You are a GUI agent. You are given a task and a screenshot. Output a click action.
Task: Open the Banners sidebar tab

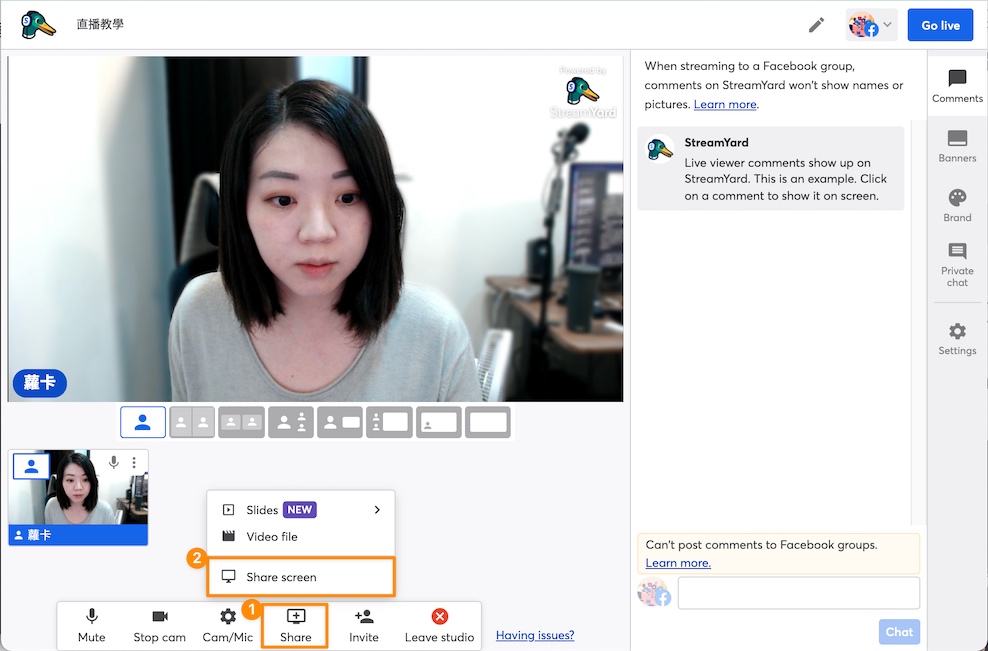click(957, 146)
